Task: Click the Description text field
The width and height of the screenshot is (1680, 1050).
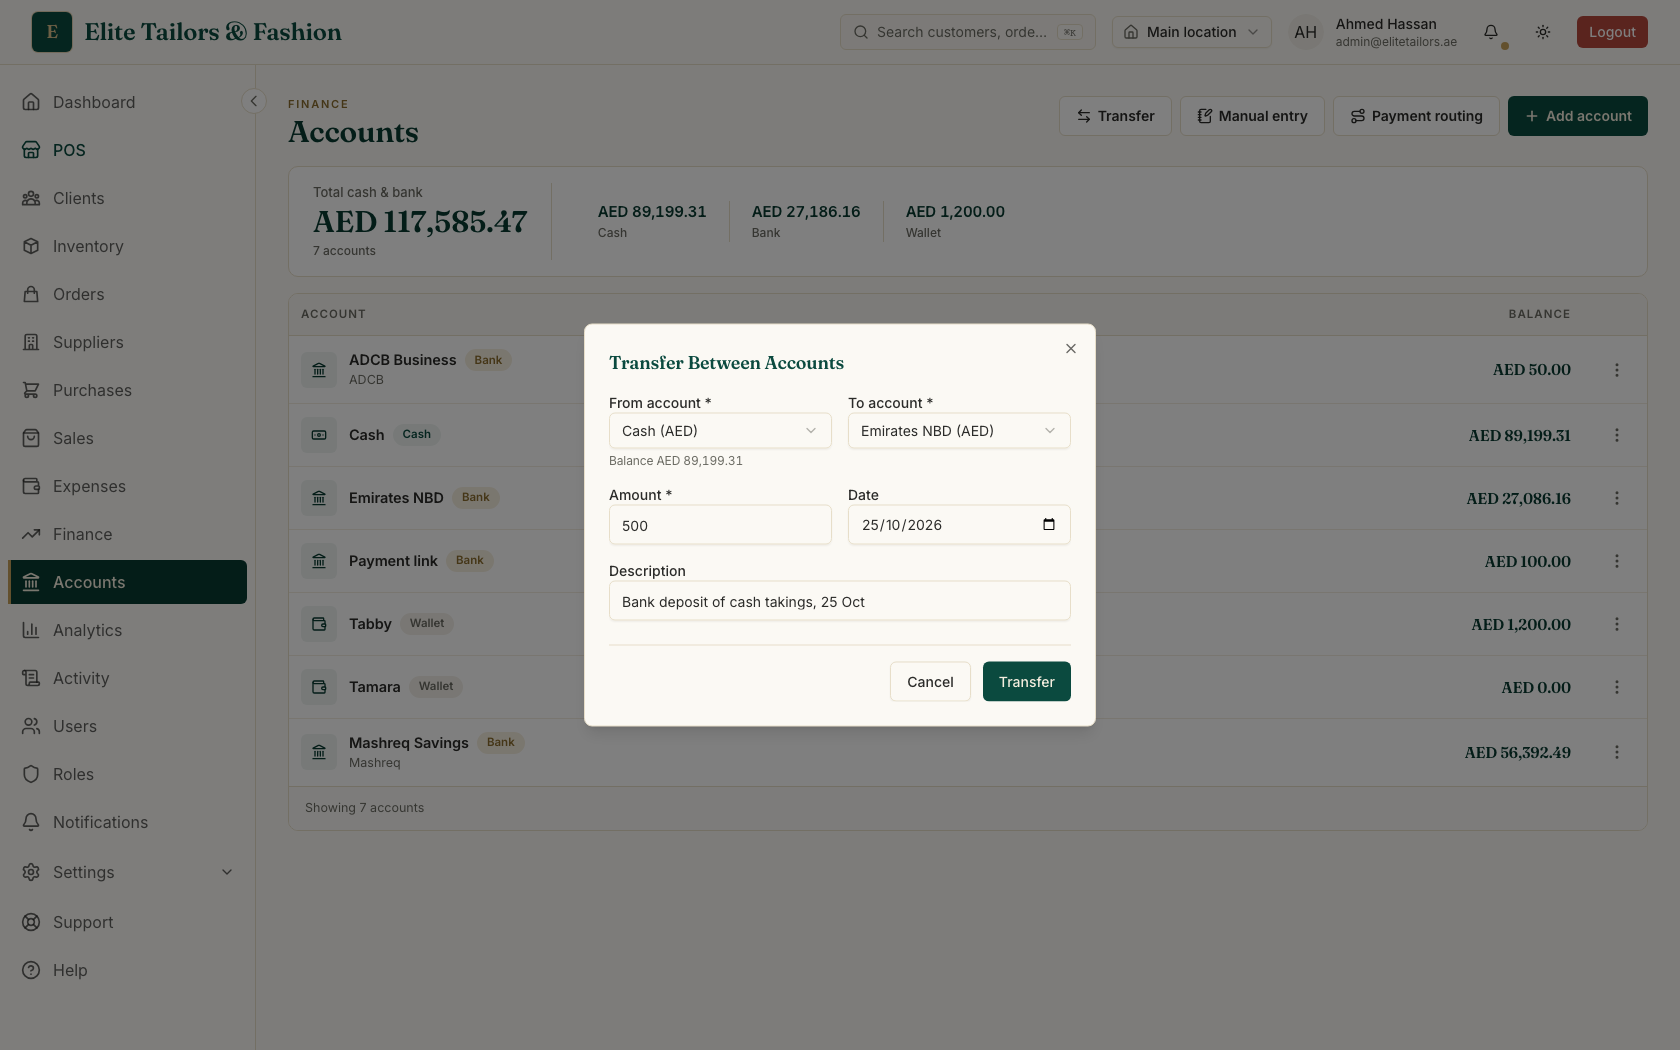Action: pos(840,601)
